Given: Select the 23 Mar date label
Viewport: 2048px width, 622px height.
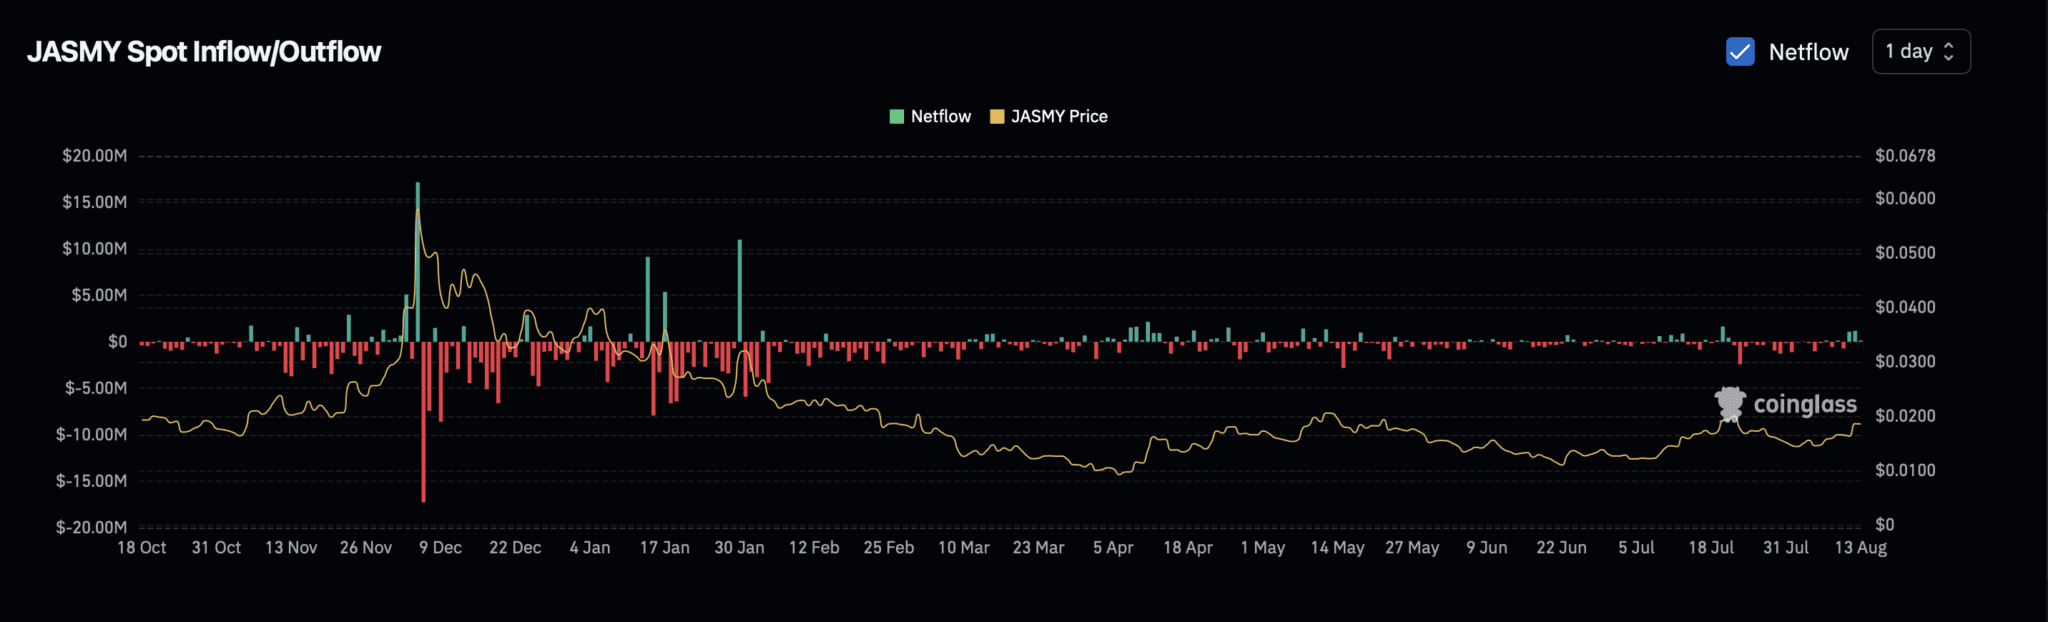Looking at the screenshot, I should (x=1038, y=548).
